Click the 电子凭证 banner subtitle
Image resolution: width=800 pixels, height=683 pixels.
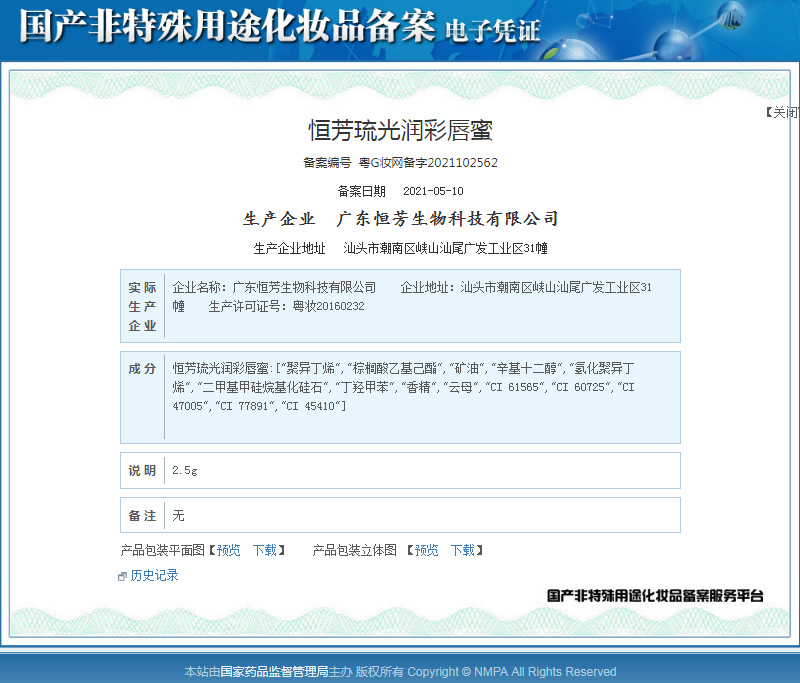coord(492,31)
